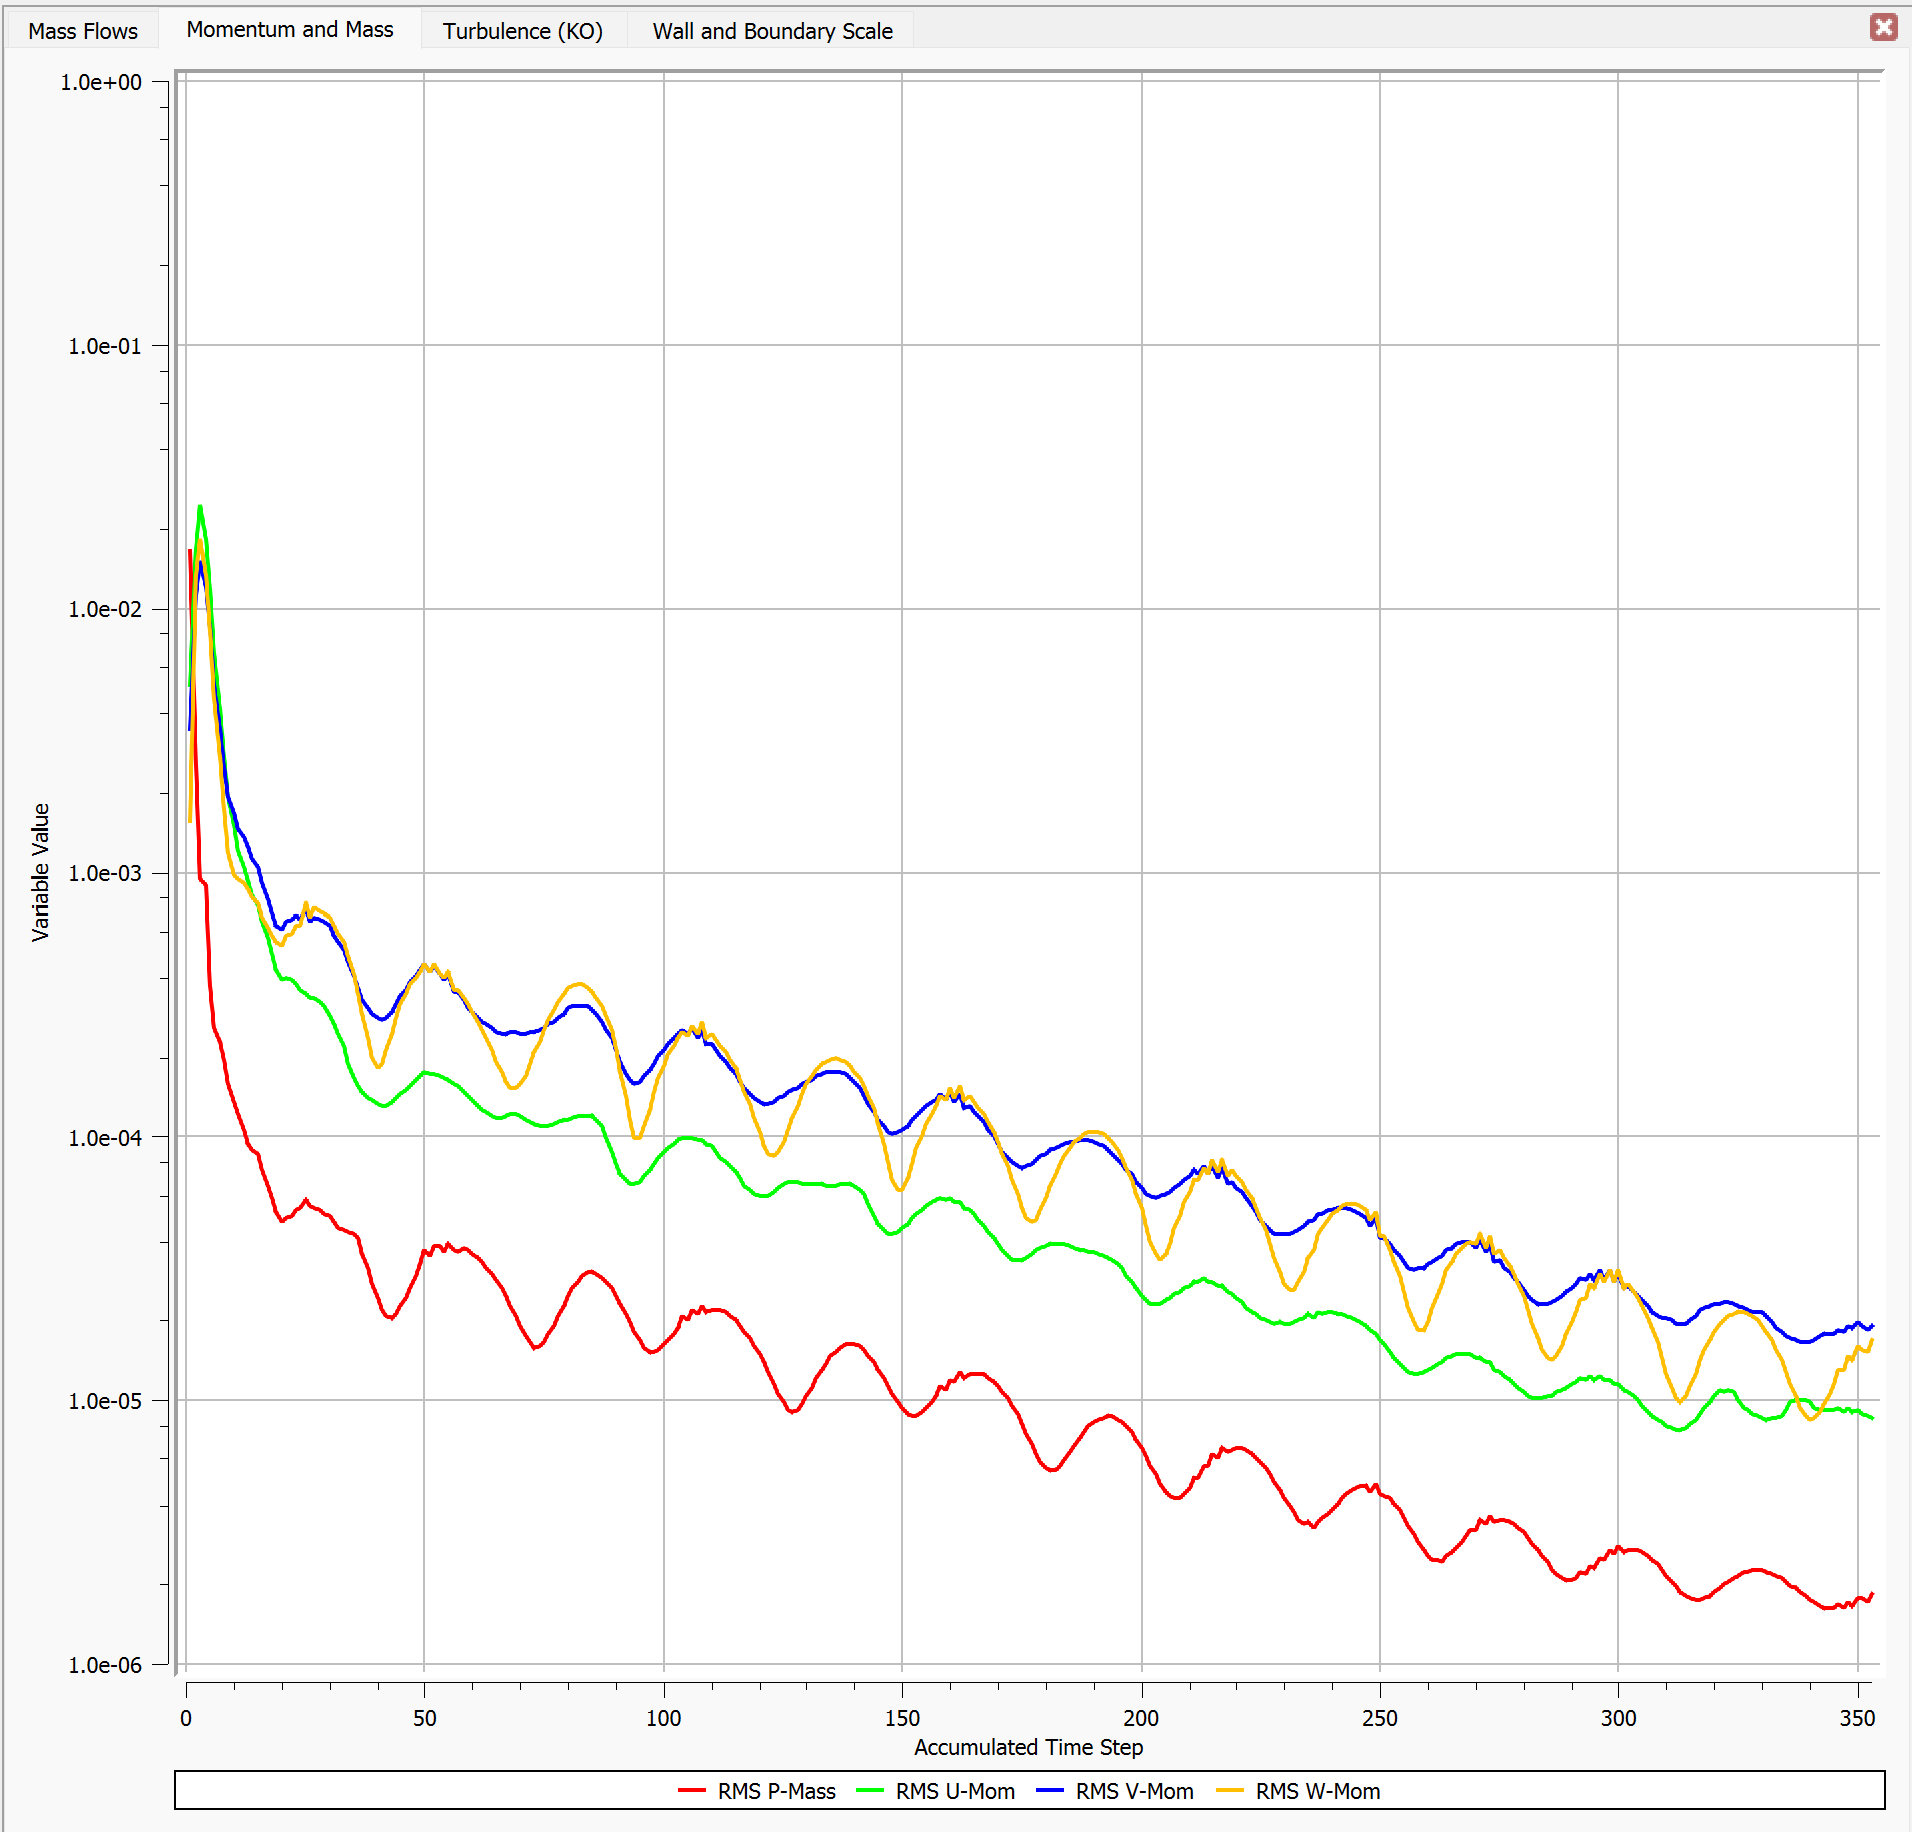The image size is (1912, 1832).
Task: Click the 200 x-axis tick label
Action: 1141,1718
